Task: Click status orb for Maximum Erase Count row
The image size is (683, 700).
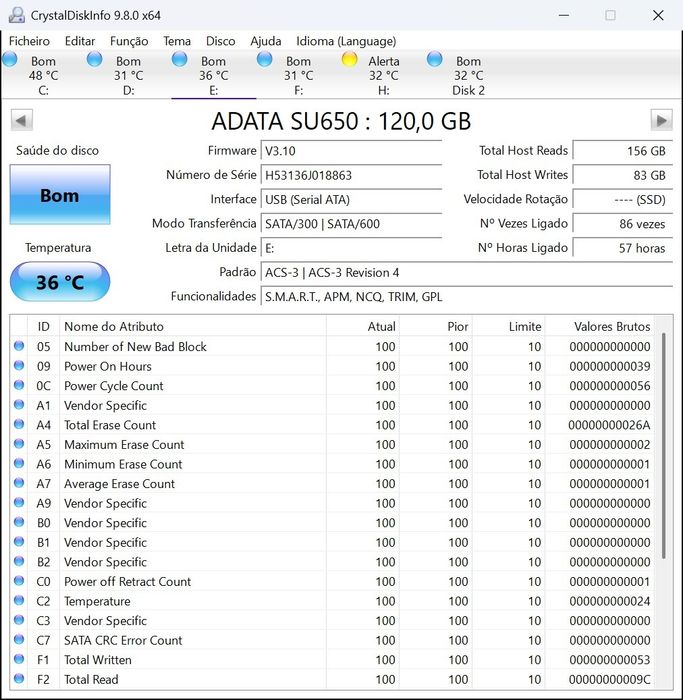Action: pyautogui.click(x=19, y=444)
